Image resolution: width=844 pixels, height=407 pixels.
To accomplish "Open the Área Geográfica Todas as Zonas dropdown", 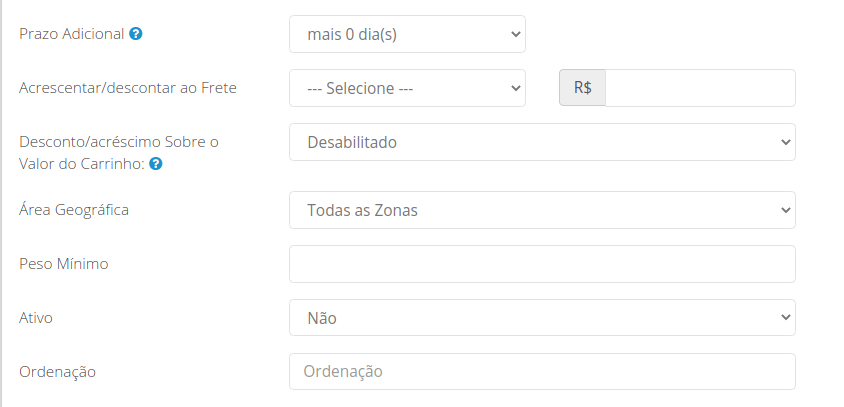I will coord(542,210).
